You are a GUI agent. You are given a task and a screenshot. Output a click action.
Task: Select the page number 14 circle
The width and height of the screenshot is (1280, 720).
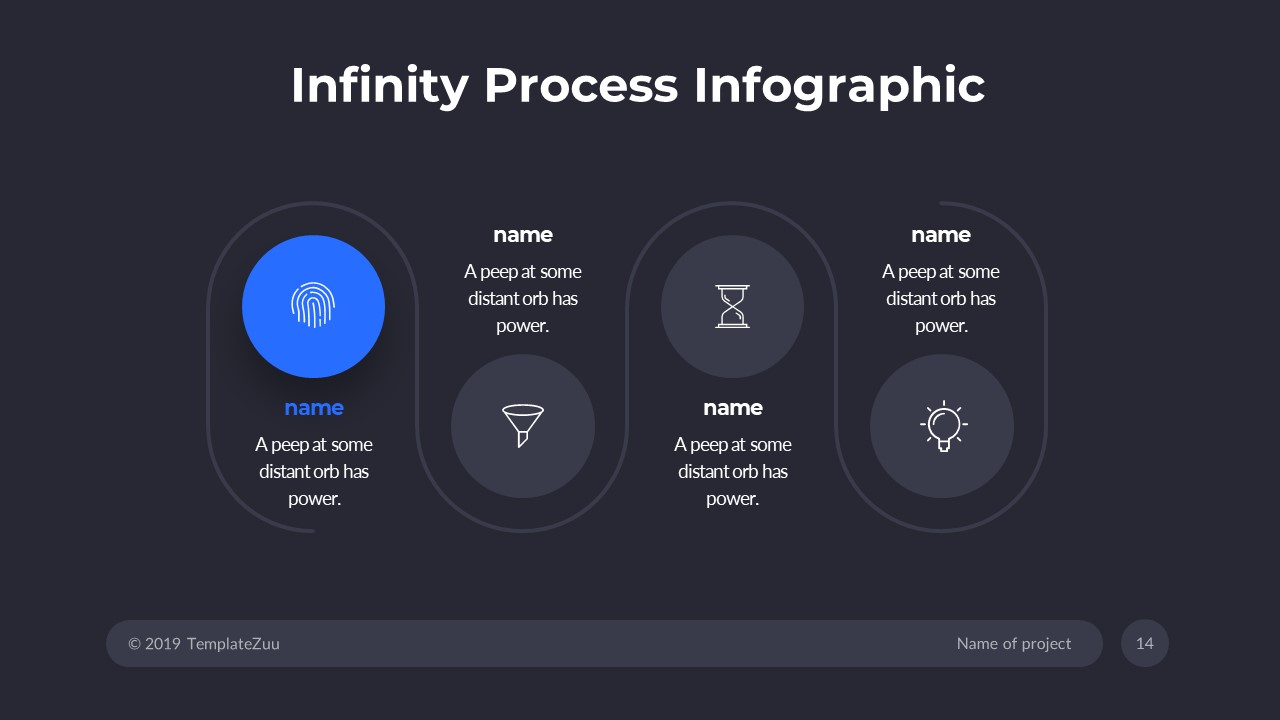coord(1144,643)
